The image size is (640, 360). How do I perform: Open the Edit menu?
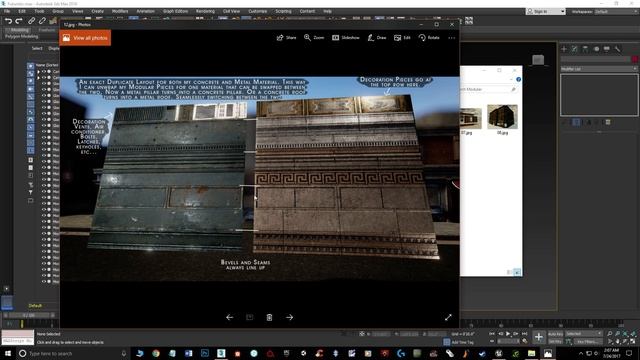22,11
